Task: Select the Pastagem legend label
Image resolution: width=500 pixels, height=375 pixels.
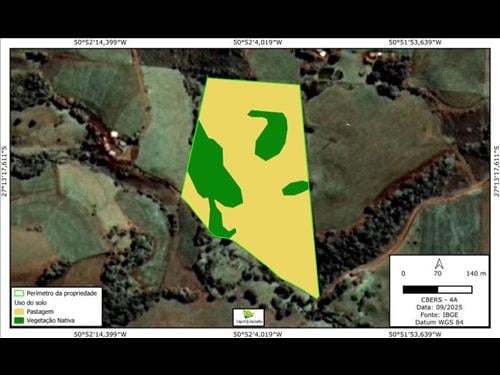Action: [40, 312]
